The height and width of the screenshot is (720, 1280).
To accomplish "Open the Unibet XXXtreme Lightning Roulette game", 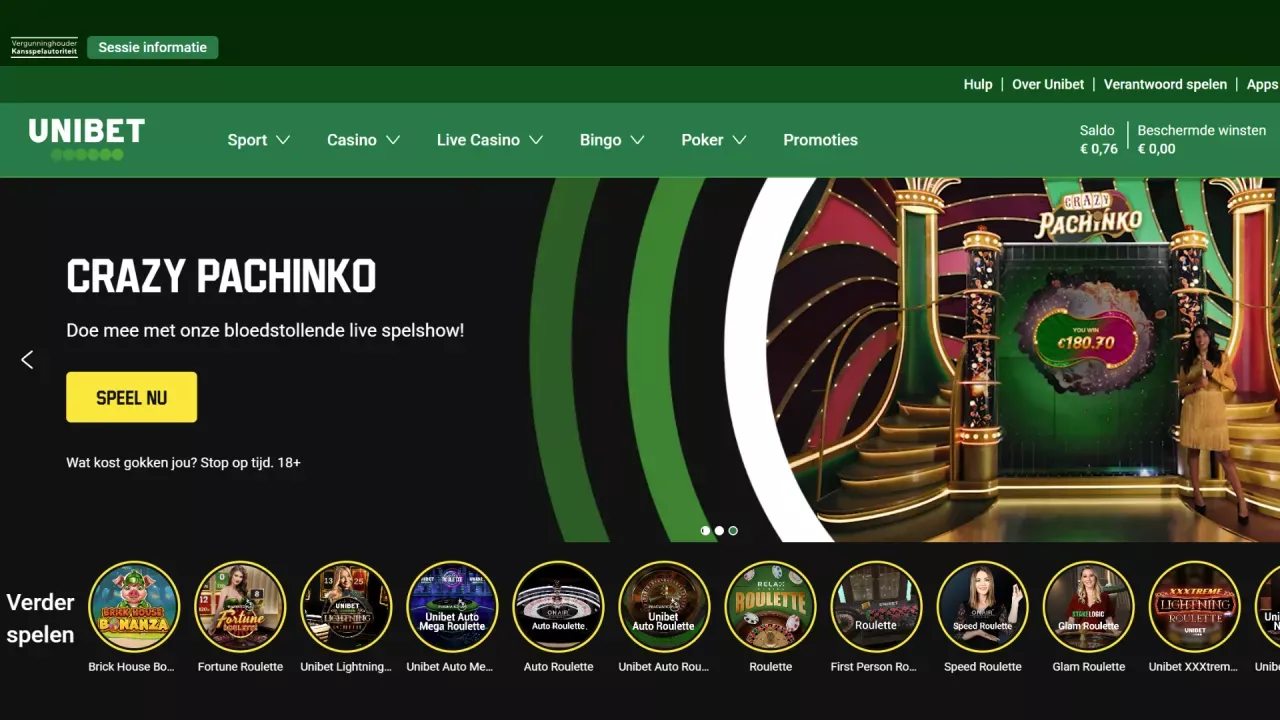I will pos(1194,605).
